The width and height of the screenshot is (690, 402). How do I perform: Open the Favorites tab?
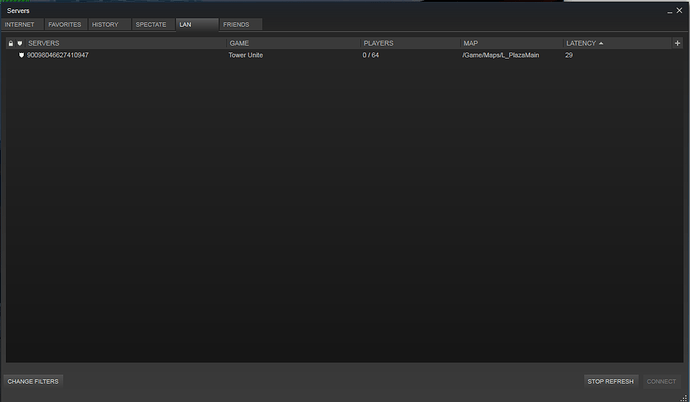(65, 24)
